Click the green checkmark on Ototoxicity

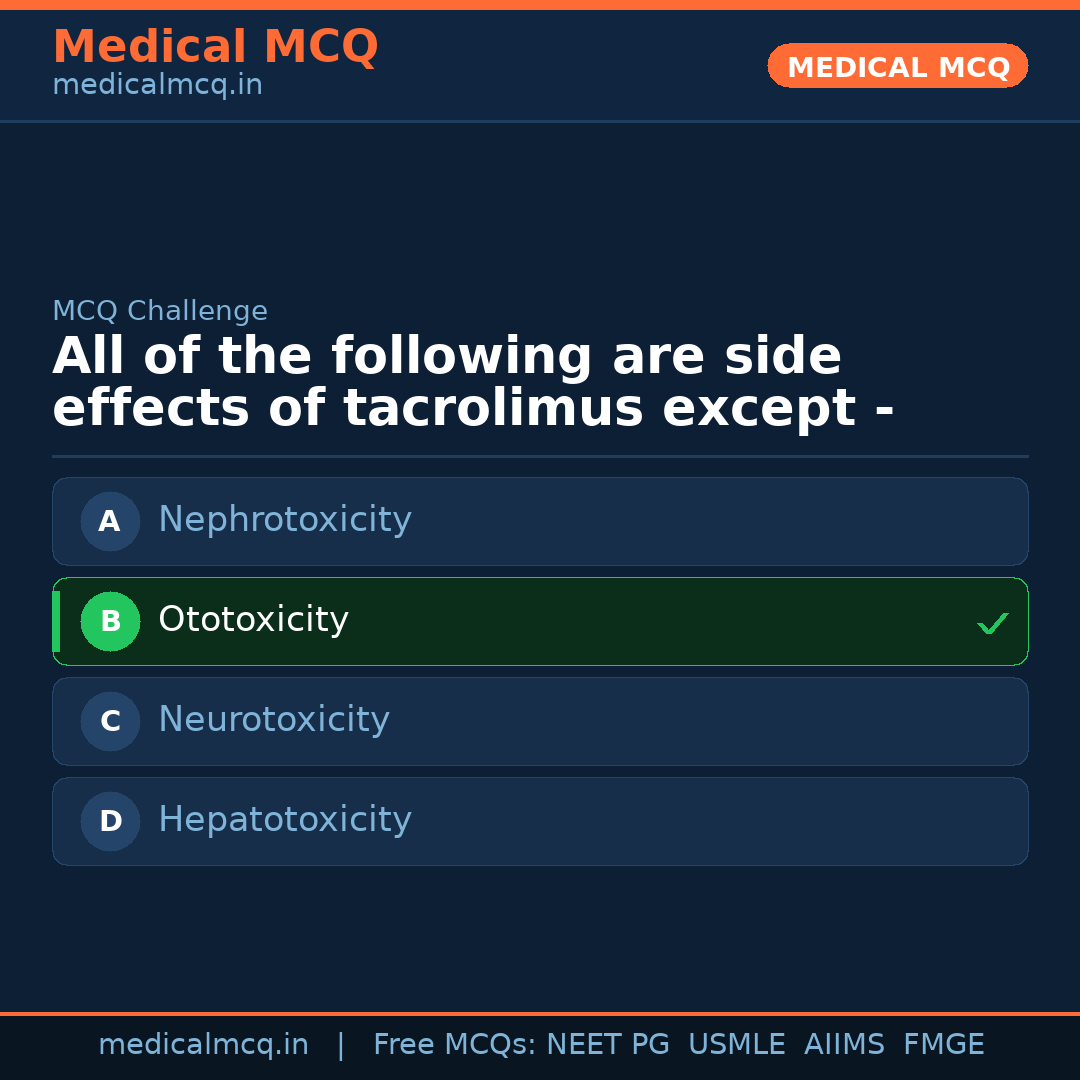[x=993, y=622]
